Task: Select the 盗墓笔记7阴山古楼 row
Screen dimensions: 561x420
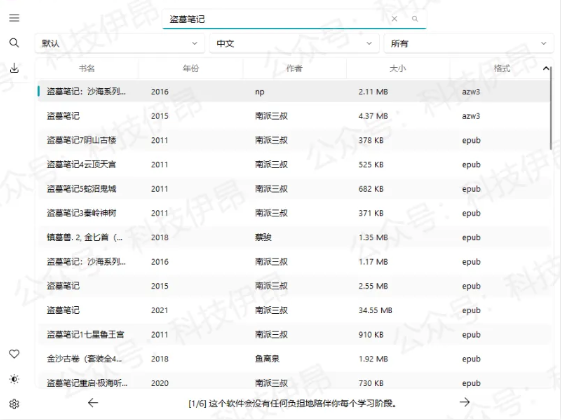Action: pos(293,140)
